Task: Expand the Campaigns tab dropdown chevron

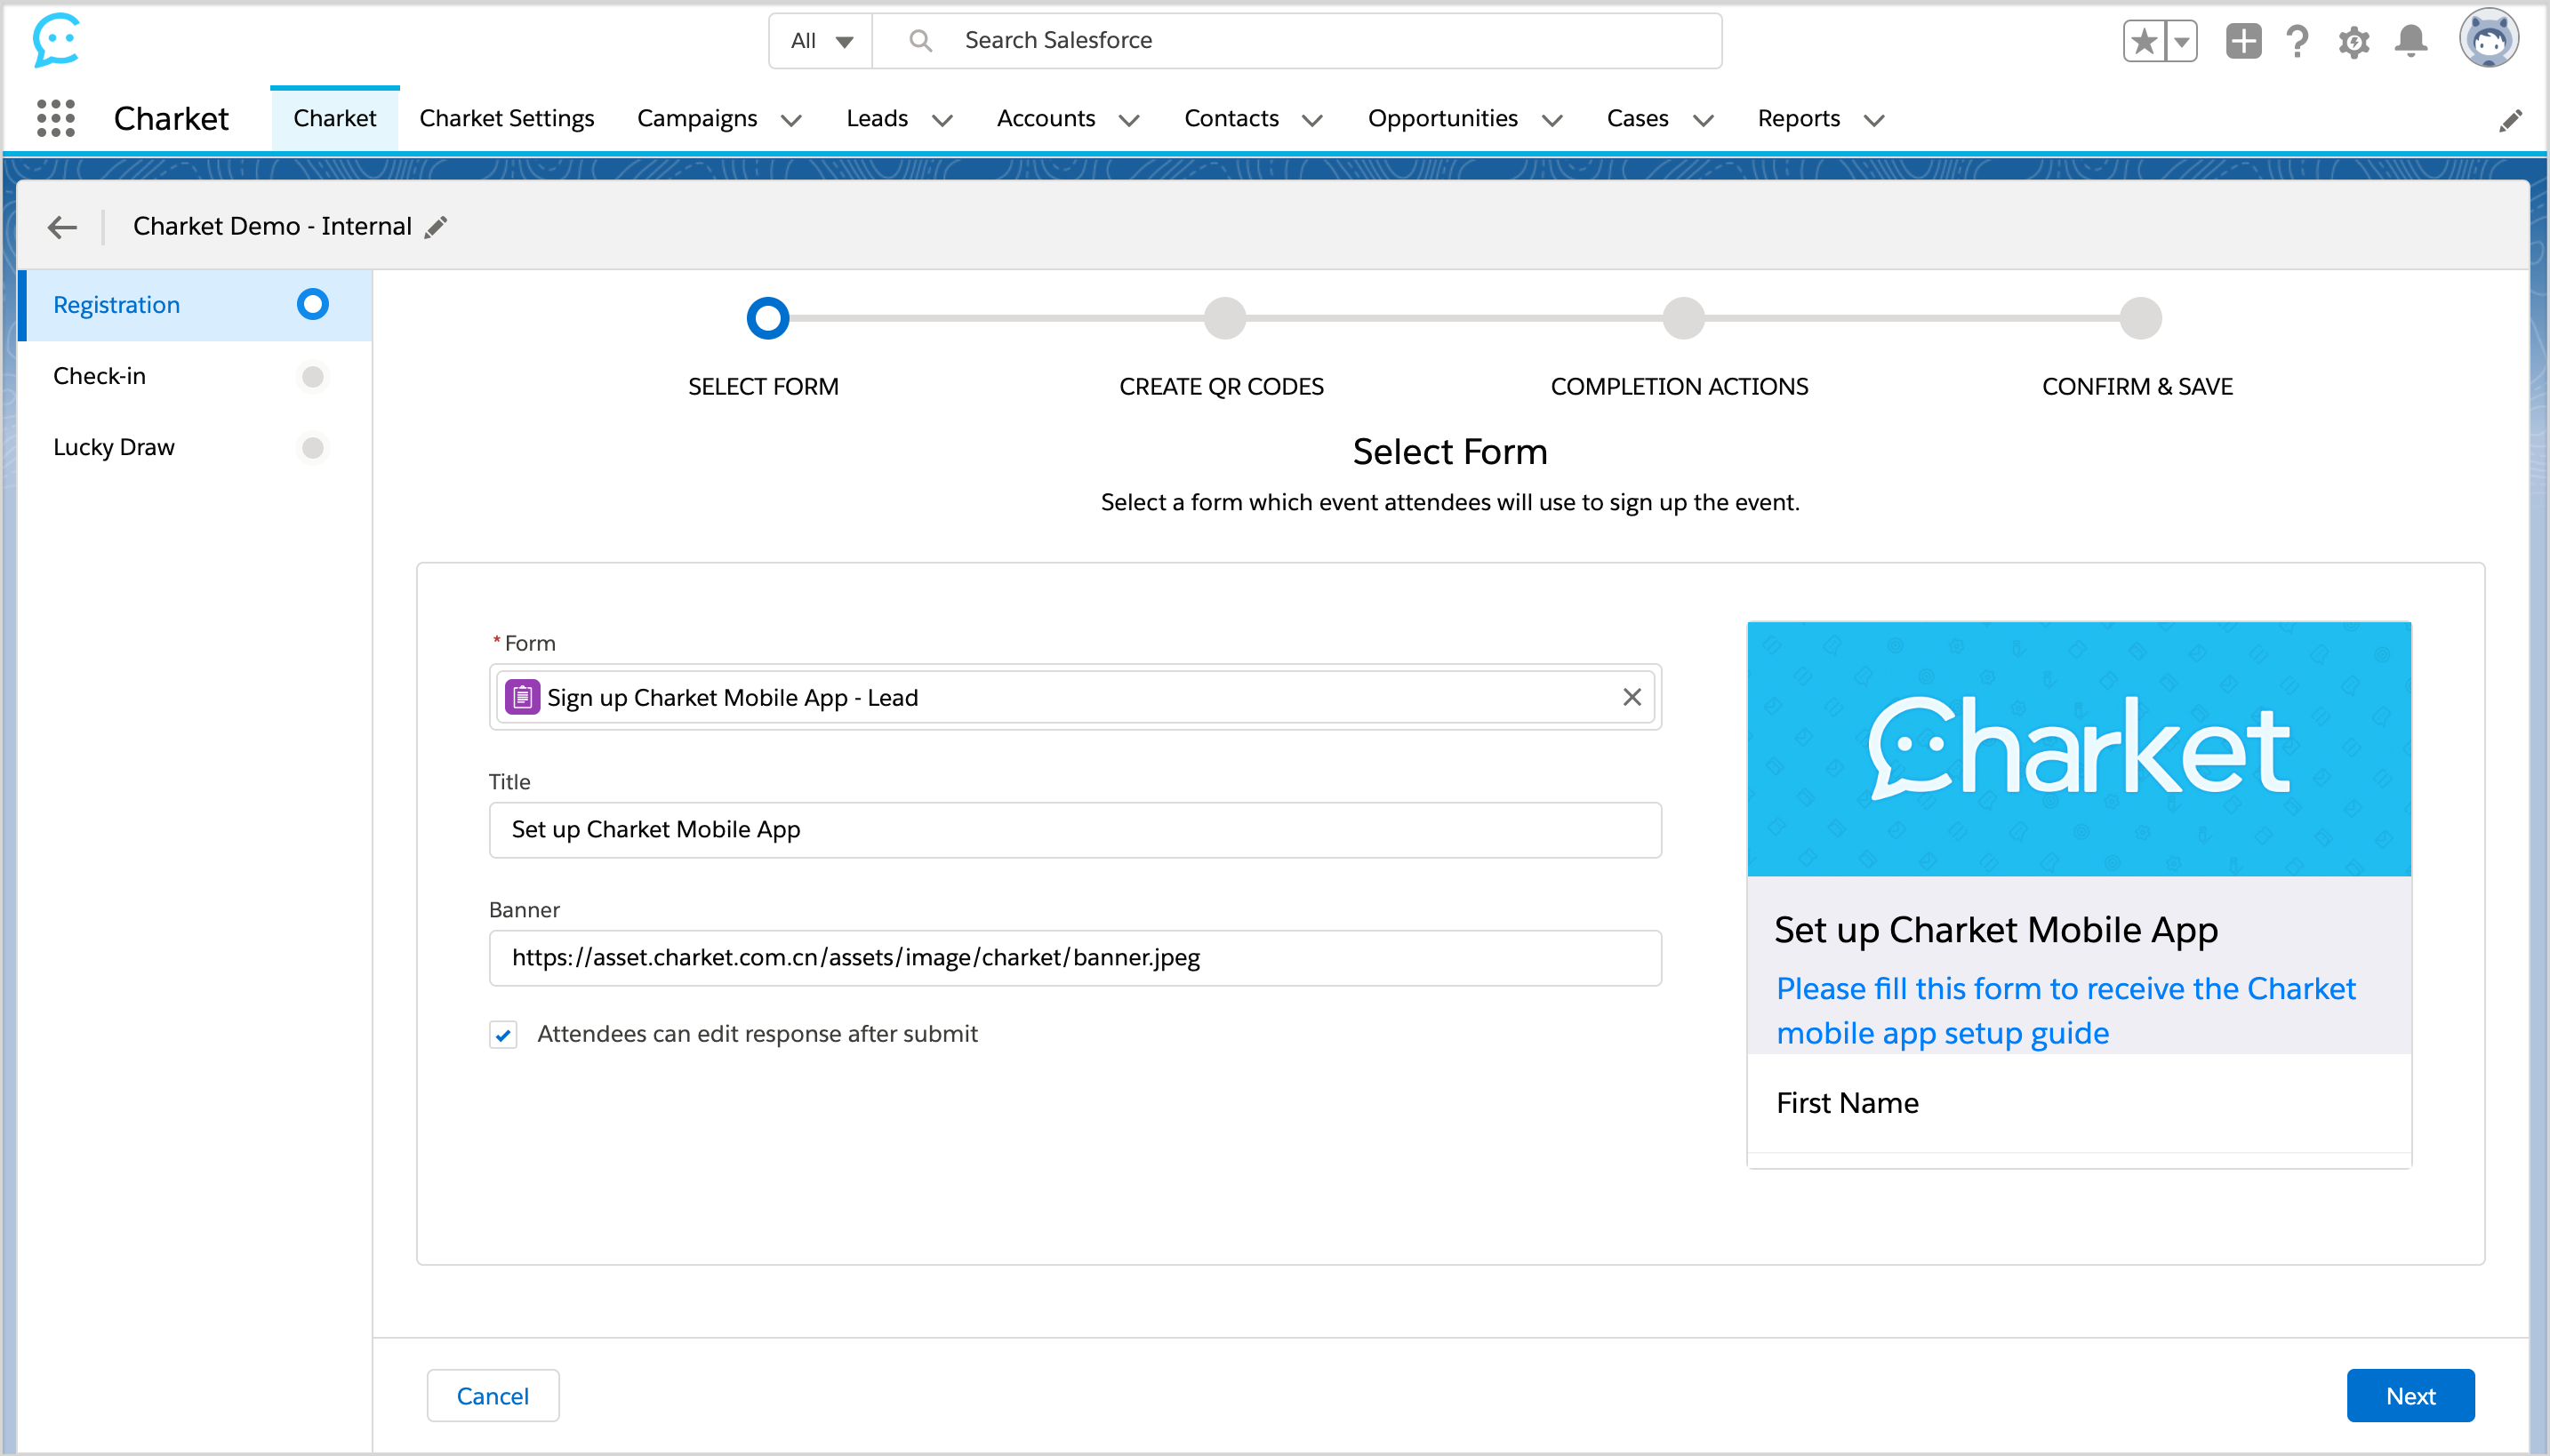Action: 791,120
